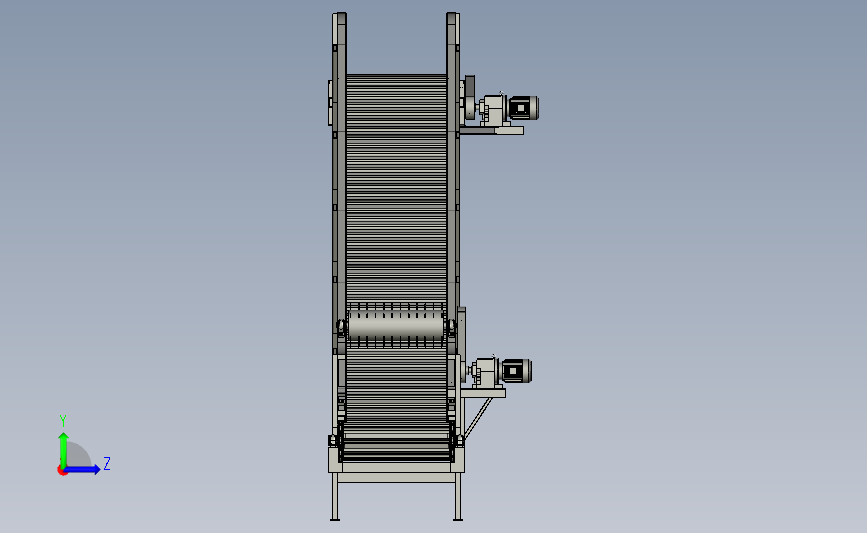The width and height of the screenshot is (867, 533).
Task: Click the green Y axis arrow on the triad
Action: point(63,449)
